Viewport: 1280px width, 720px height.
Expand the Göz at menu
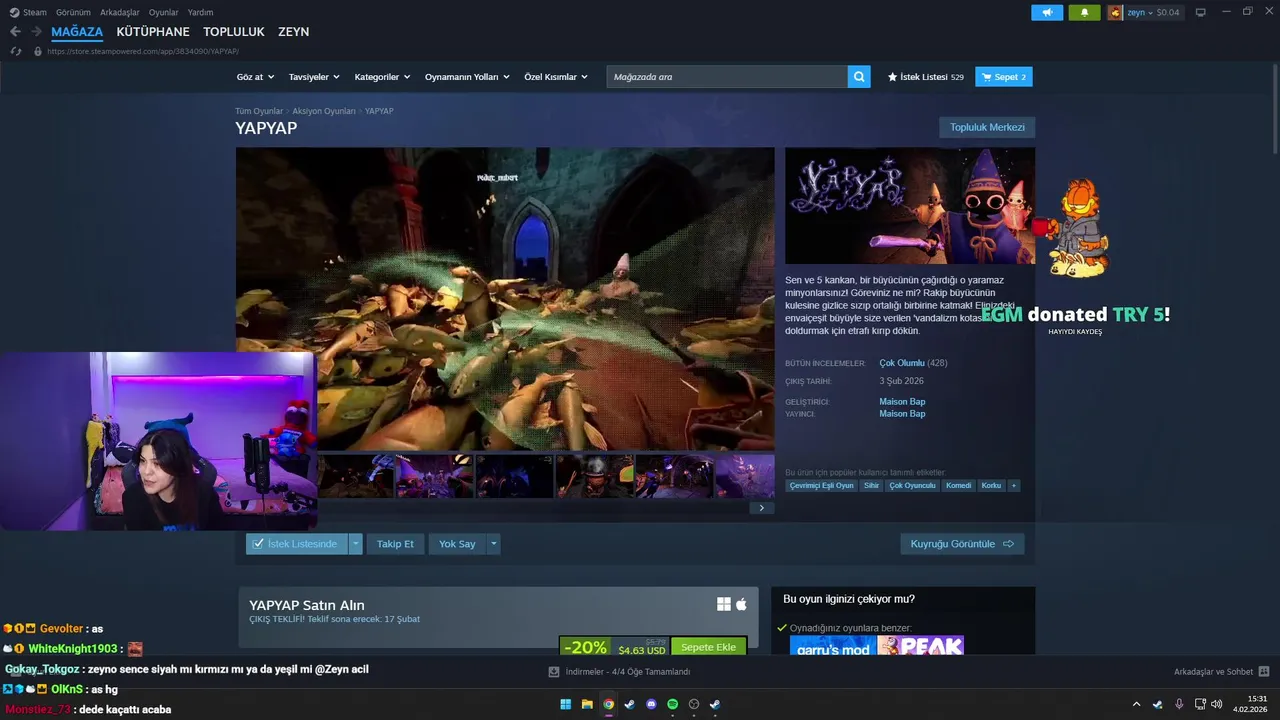point(255,77)
